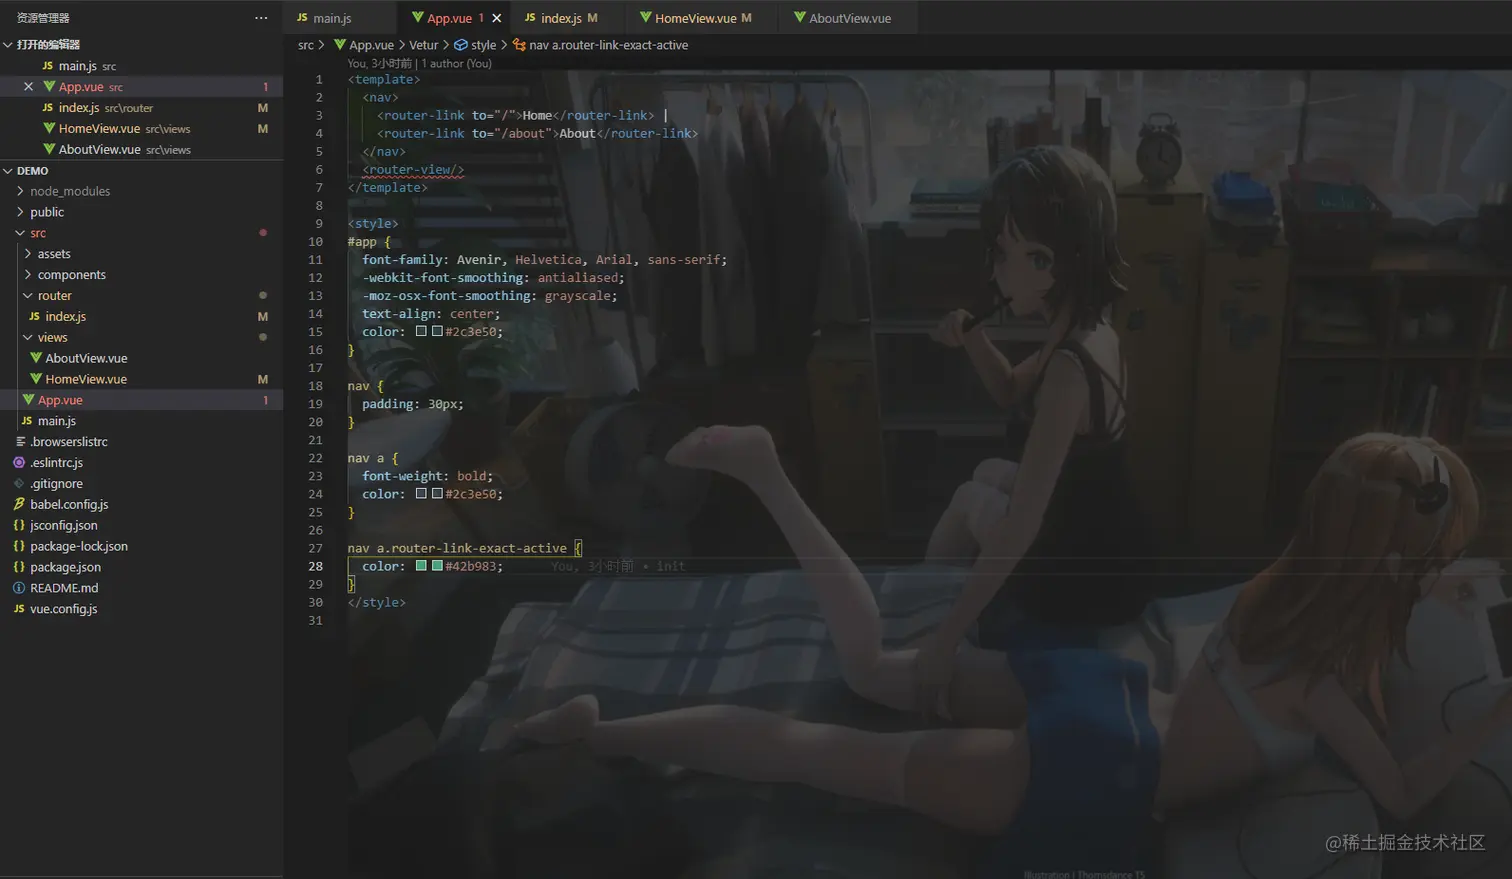Open the vue.config.js file
Viewport: 1512px width, 879px height.
(141, 609)
